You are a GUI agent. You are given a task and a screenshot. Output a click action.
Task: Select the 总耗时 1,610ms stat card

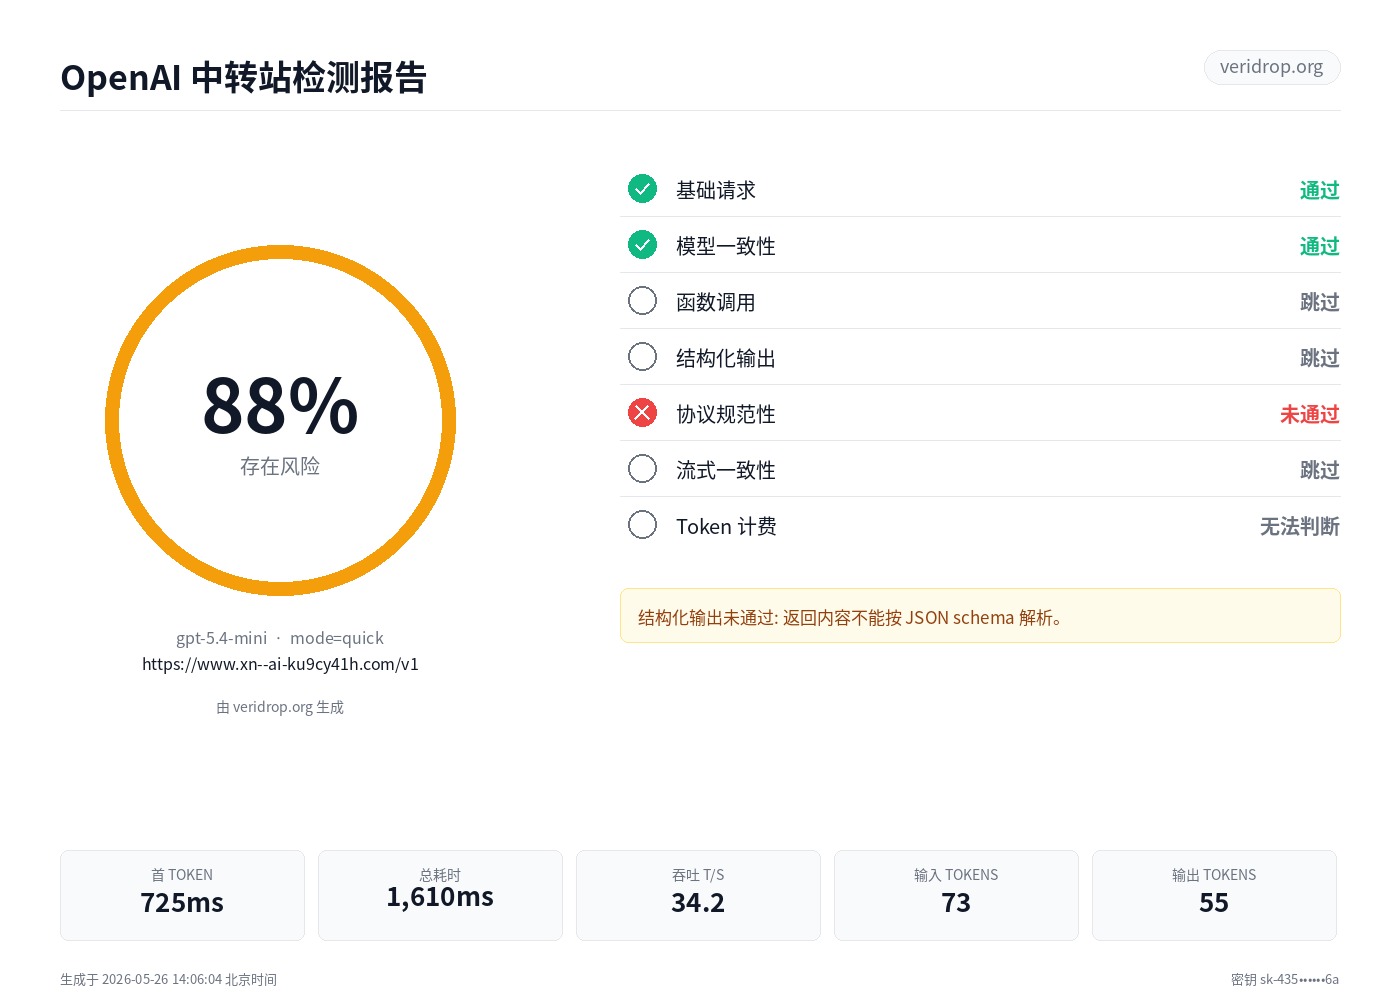[x=440, y=895]
